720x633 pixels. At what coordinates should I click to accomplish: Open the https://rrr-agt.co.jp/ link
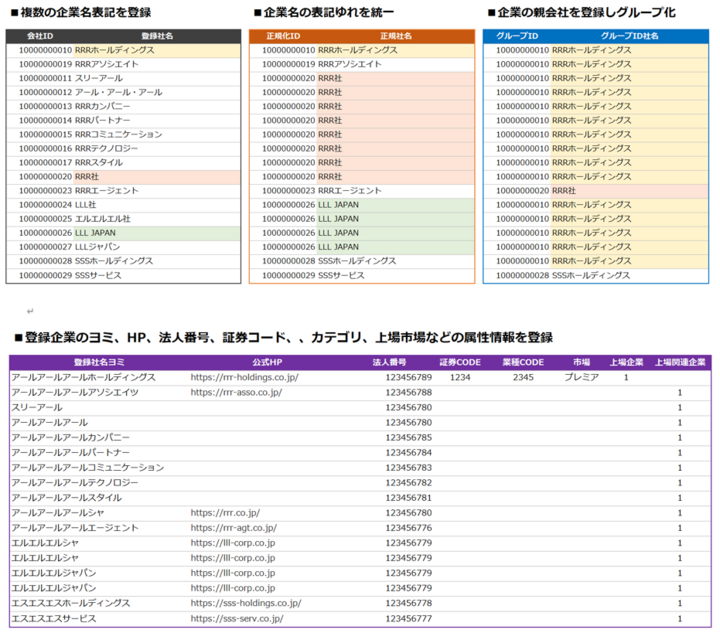pyautogui.click(x=233, y=528)
